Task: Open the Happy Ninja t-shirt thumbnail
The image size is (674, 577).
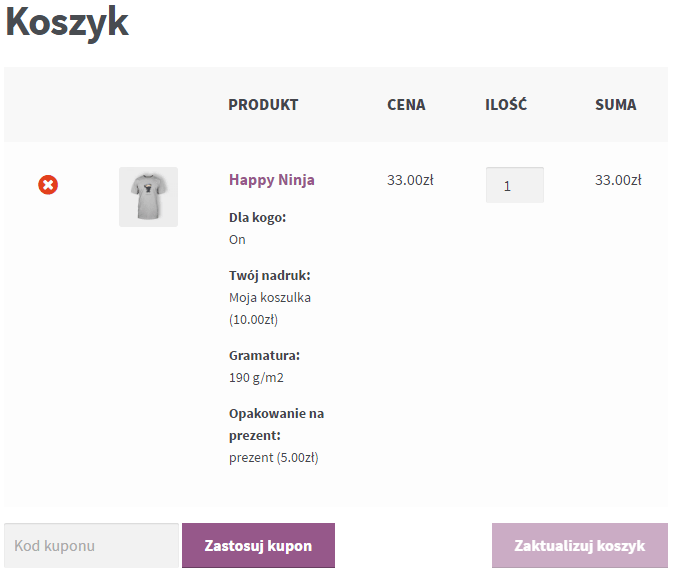Action: [148, 197]
